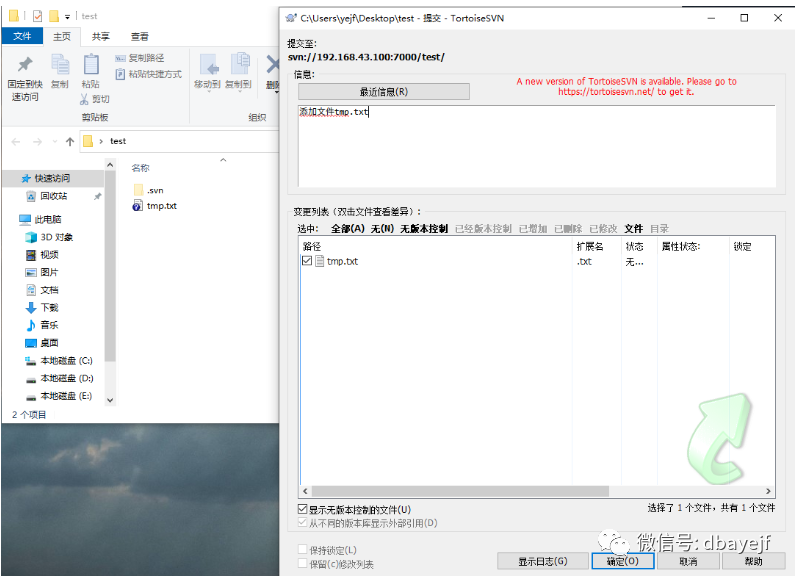Viewport: 795px width, 579px height.
Task: Open the File (文件) tab in Explorer
Action: [x=22, y=37]
